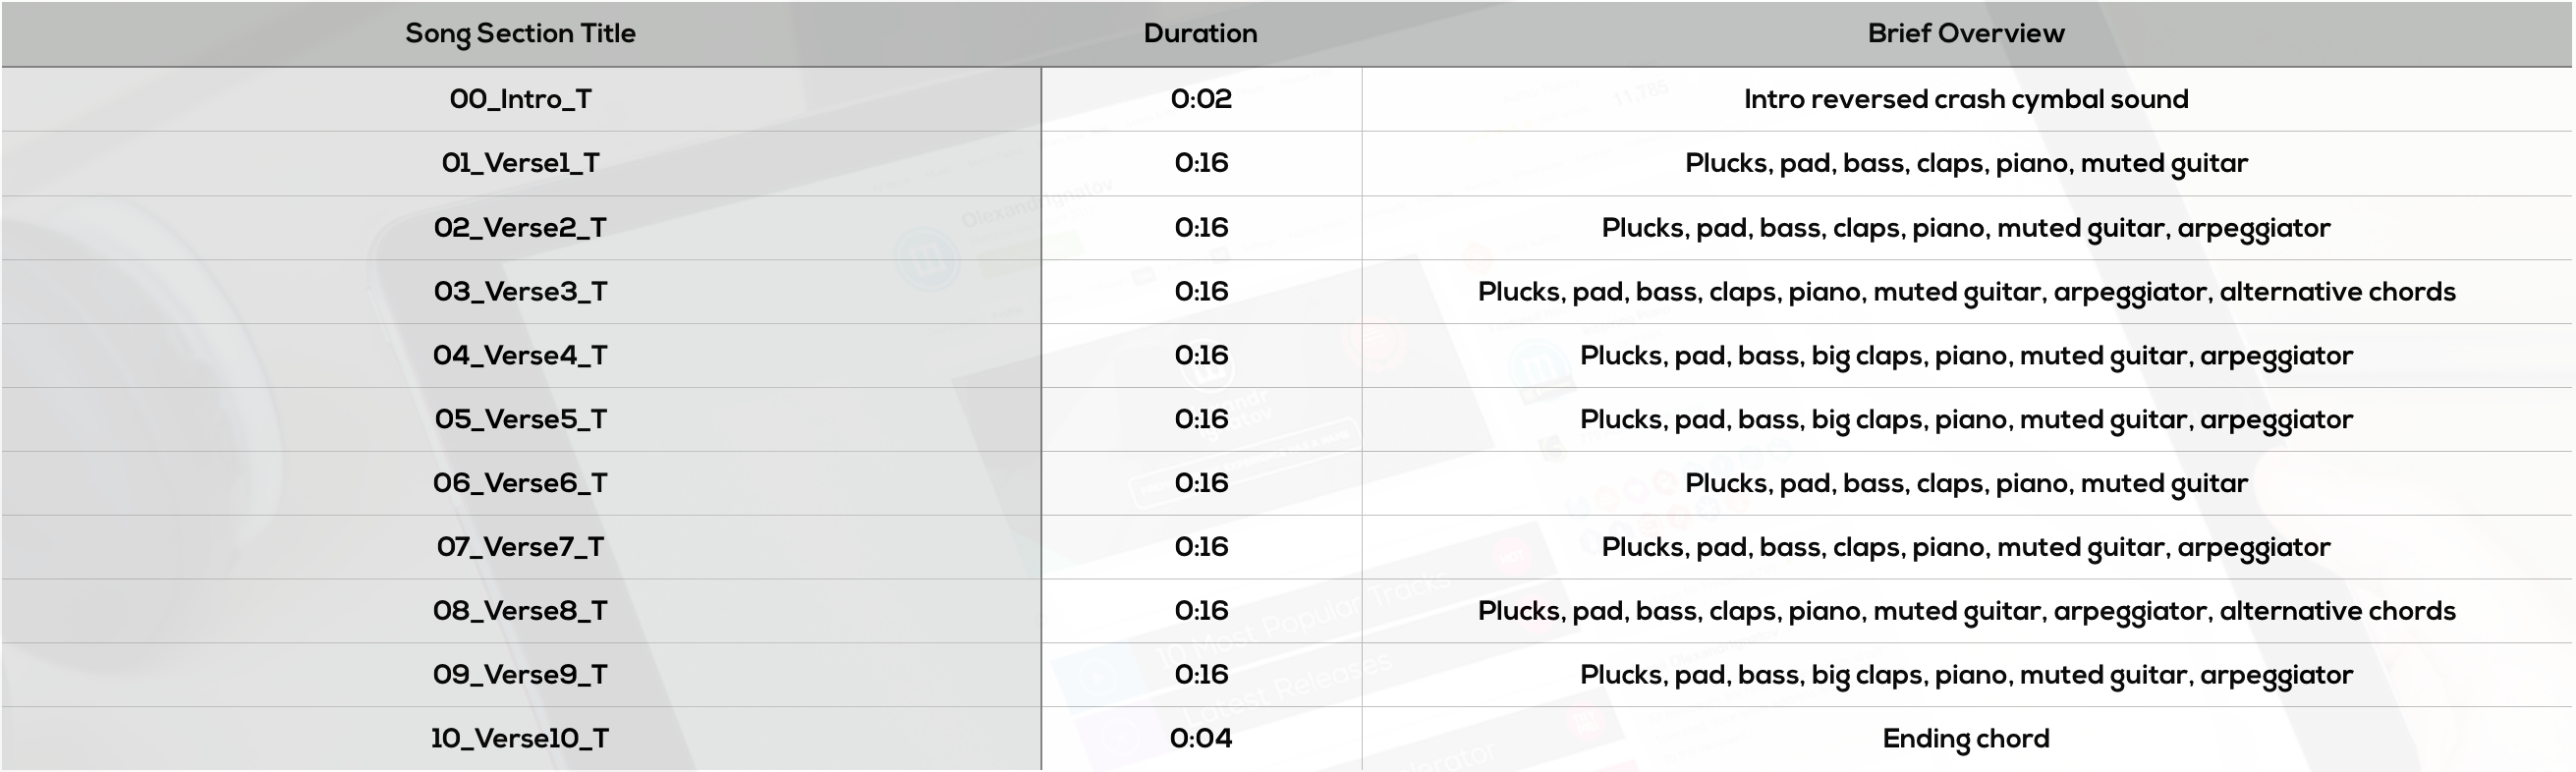2576x772 pixels.
Task: Select the 00_Intro_T row title
Action: click(x=520, y=99)
